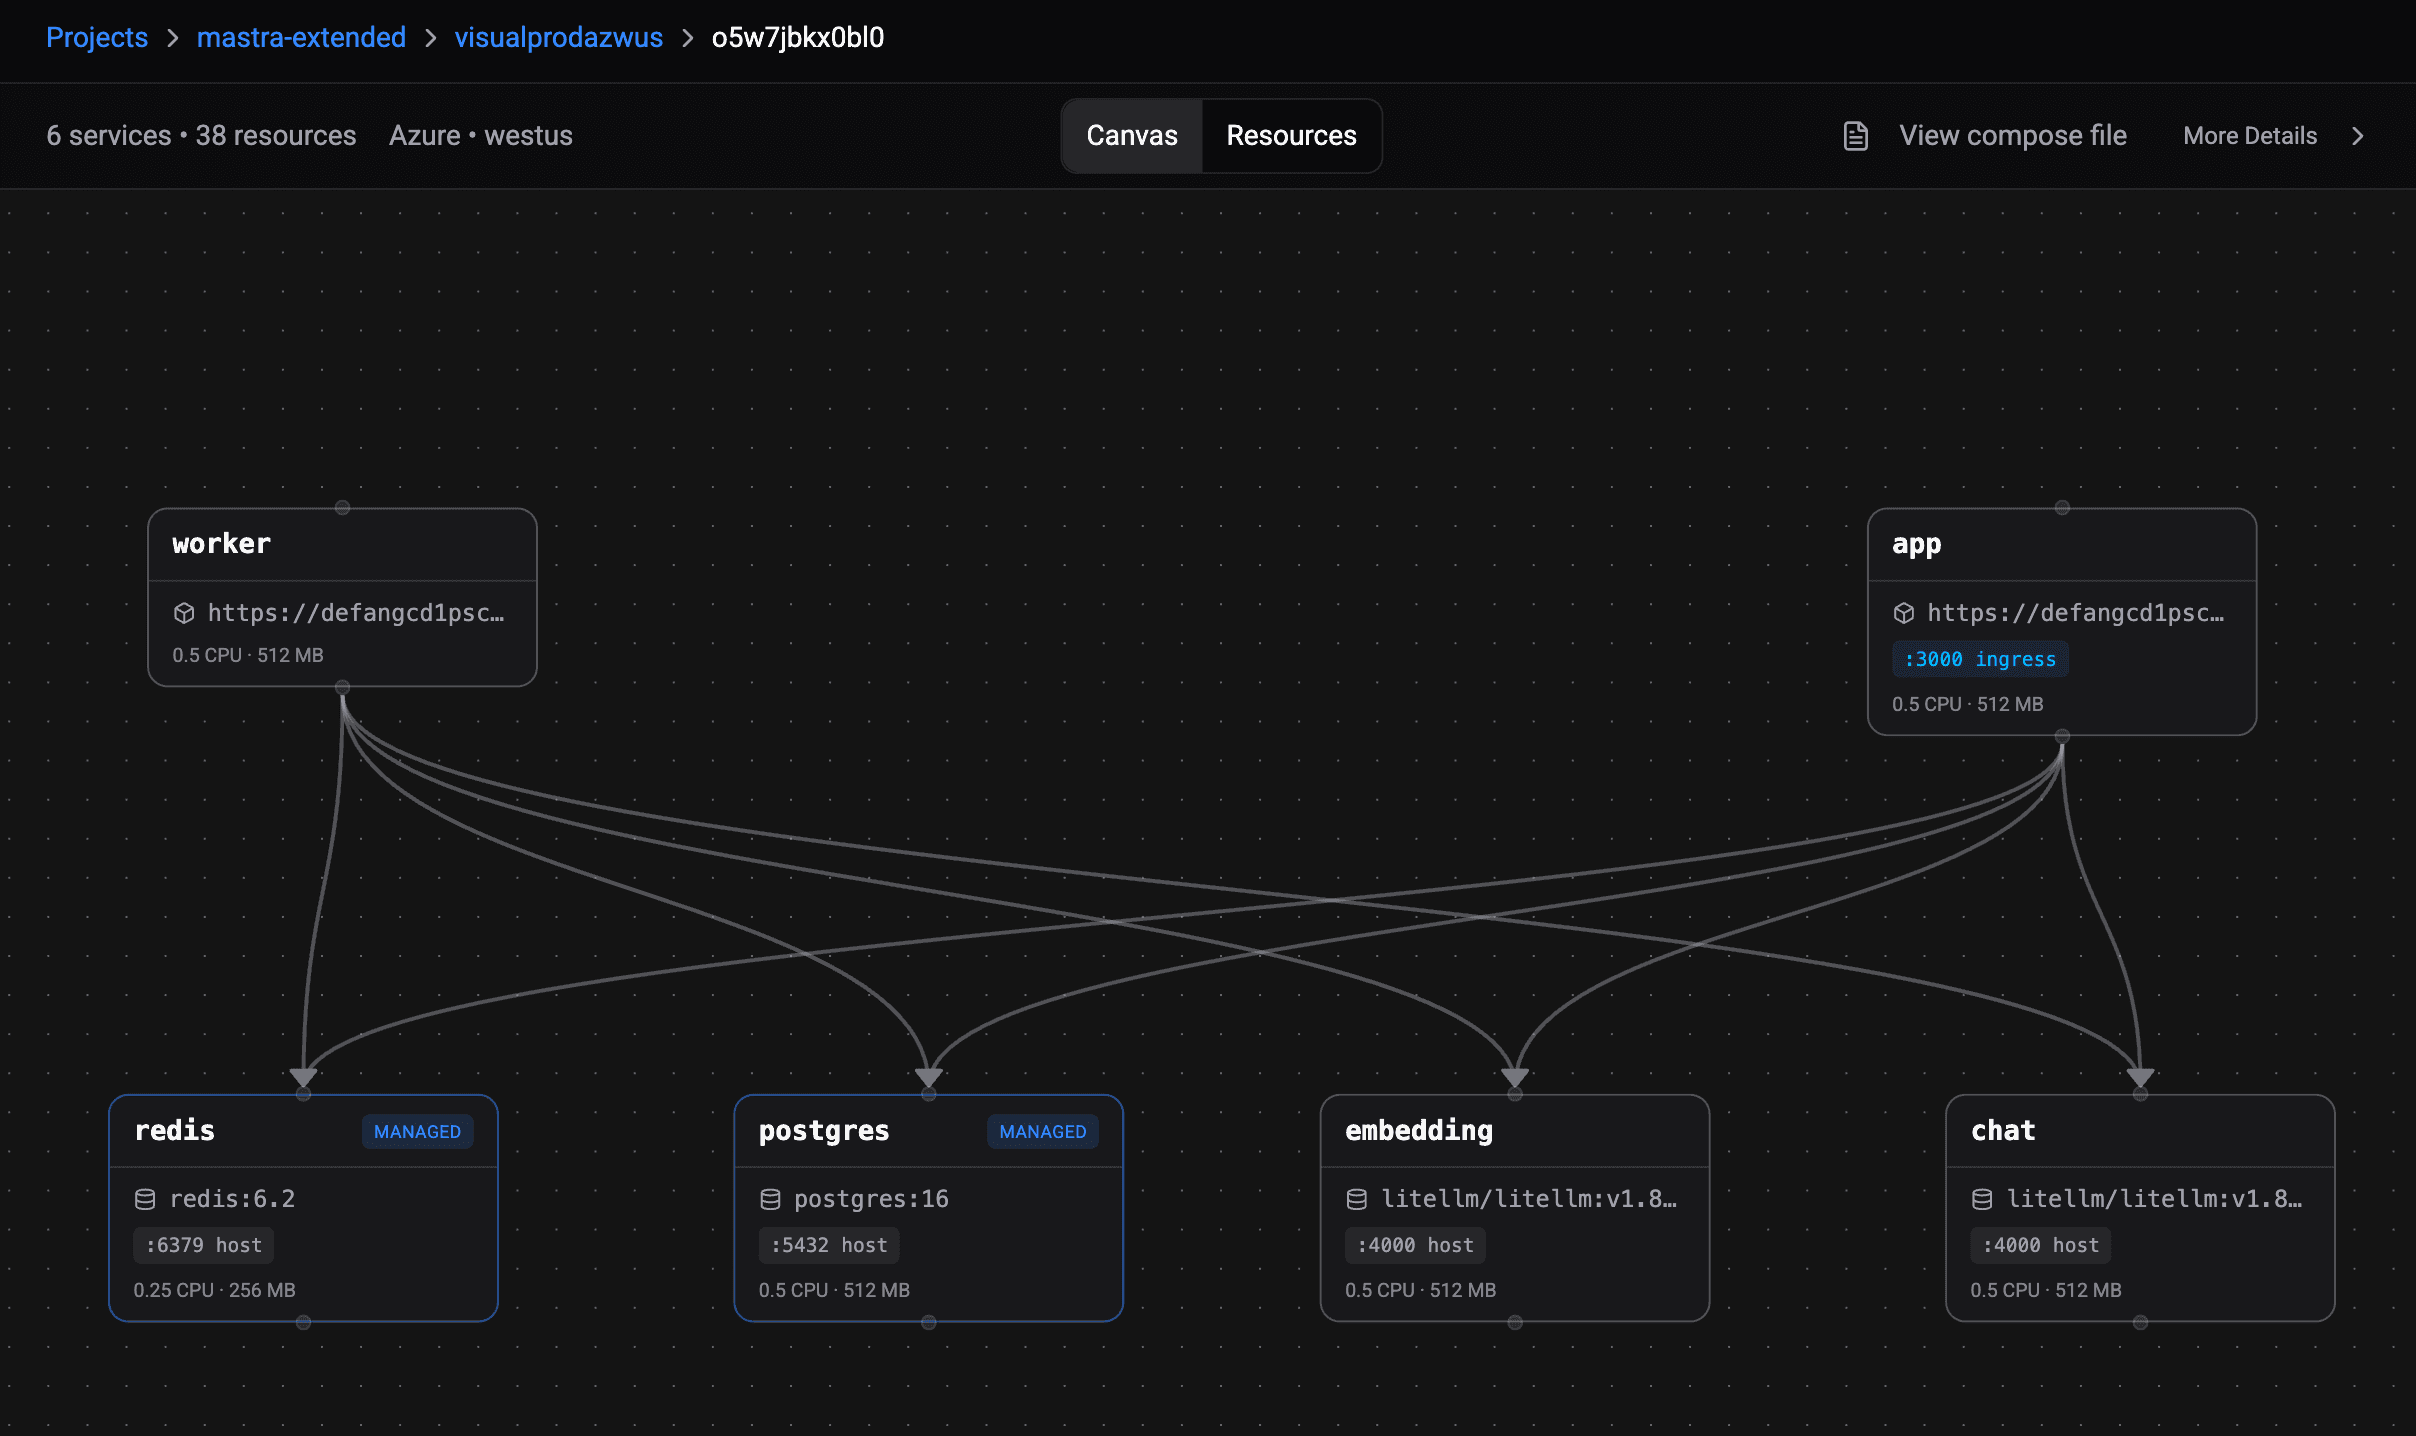Screen dimensions: 2416x1436
Task: Select the app service node title
Action: coord(1916,544)
